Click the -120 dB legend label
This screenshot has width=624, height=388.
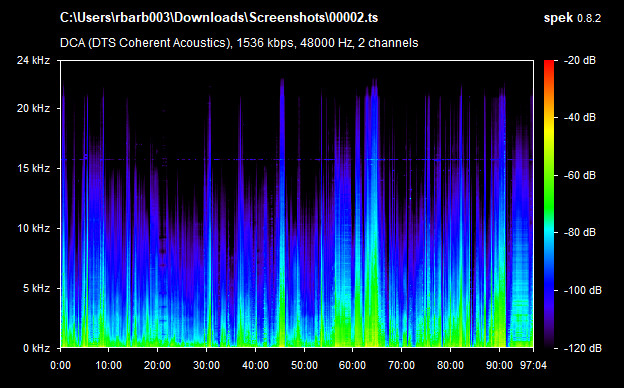tap(582, 348)
